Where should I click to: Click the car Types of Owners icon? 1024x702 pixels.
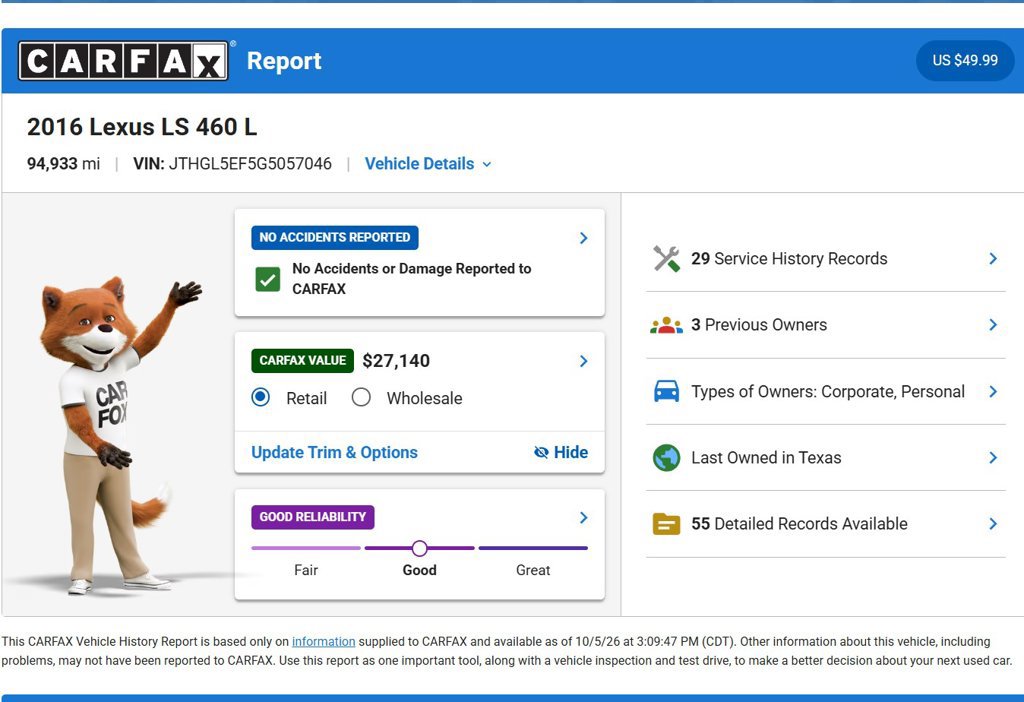[666, 391]
